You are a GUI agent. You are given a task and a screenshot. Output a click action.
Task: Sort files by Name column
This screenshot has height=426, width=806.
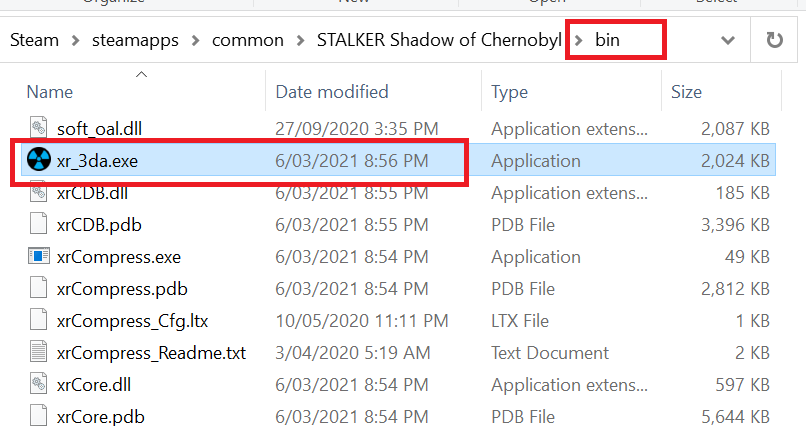(x=50, y=92)
